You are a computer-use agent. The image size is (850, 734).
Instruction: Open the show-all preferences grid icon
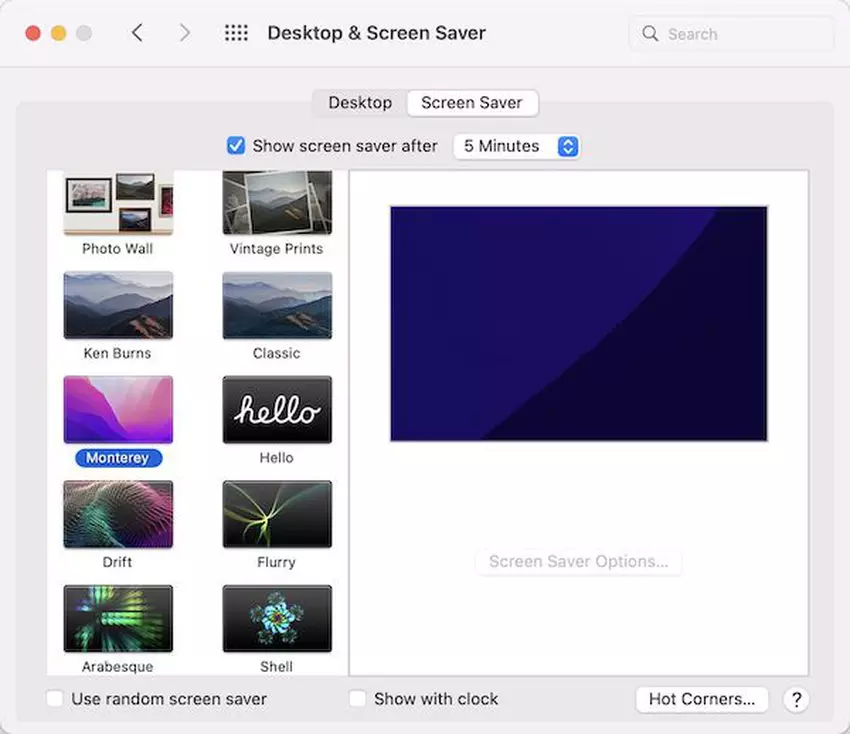[236, 33]
